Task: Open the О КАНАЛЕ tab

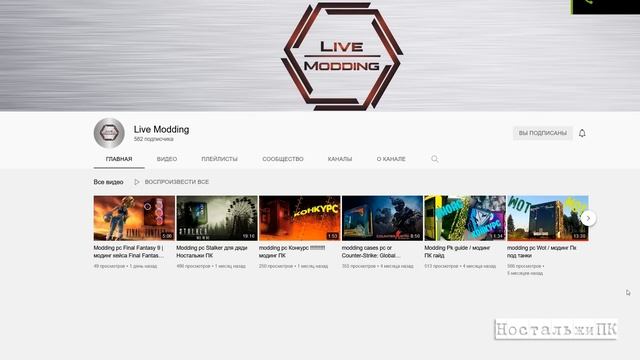Action: 391,159
